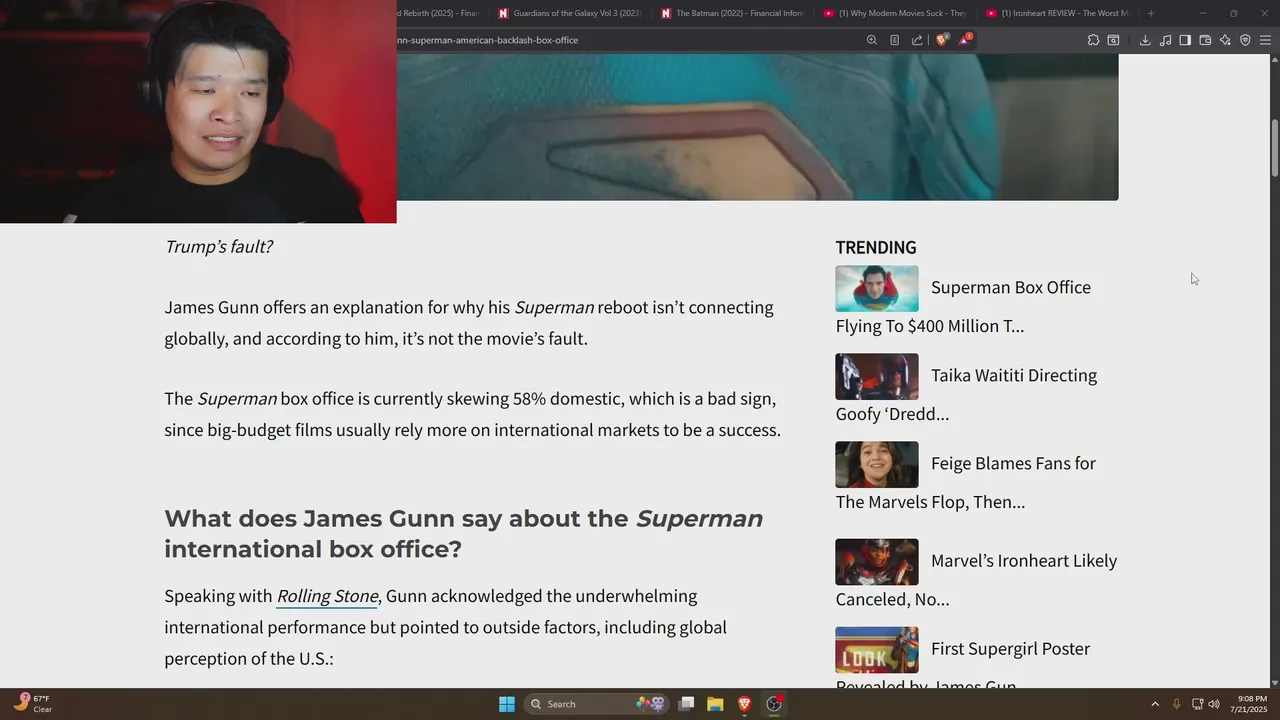
Task: Click the Superman international box office heading
Action: pos(463,533)
